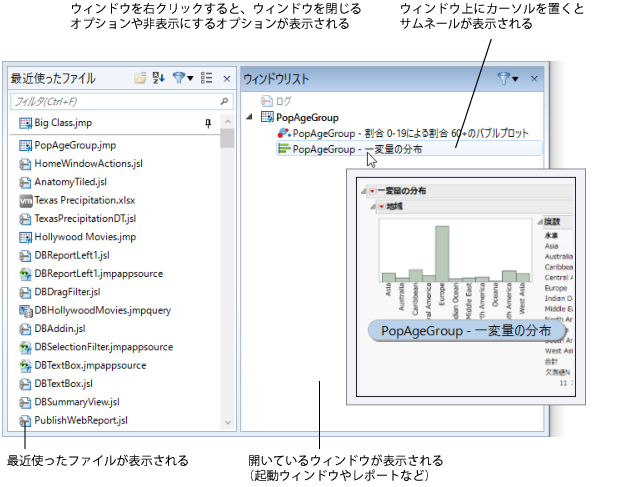
Task: Click the DBReportLeft1.jsl script icon
Action: 25,256
